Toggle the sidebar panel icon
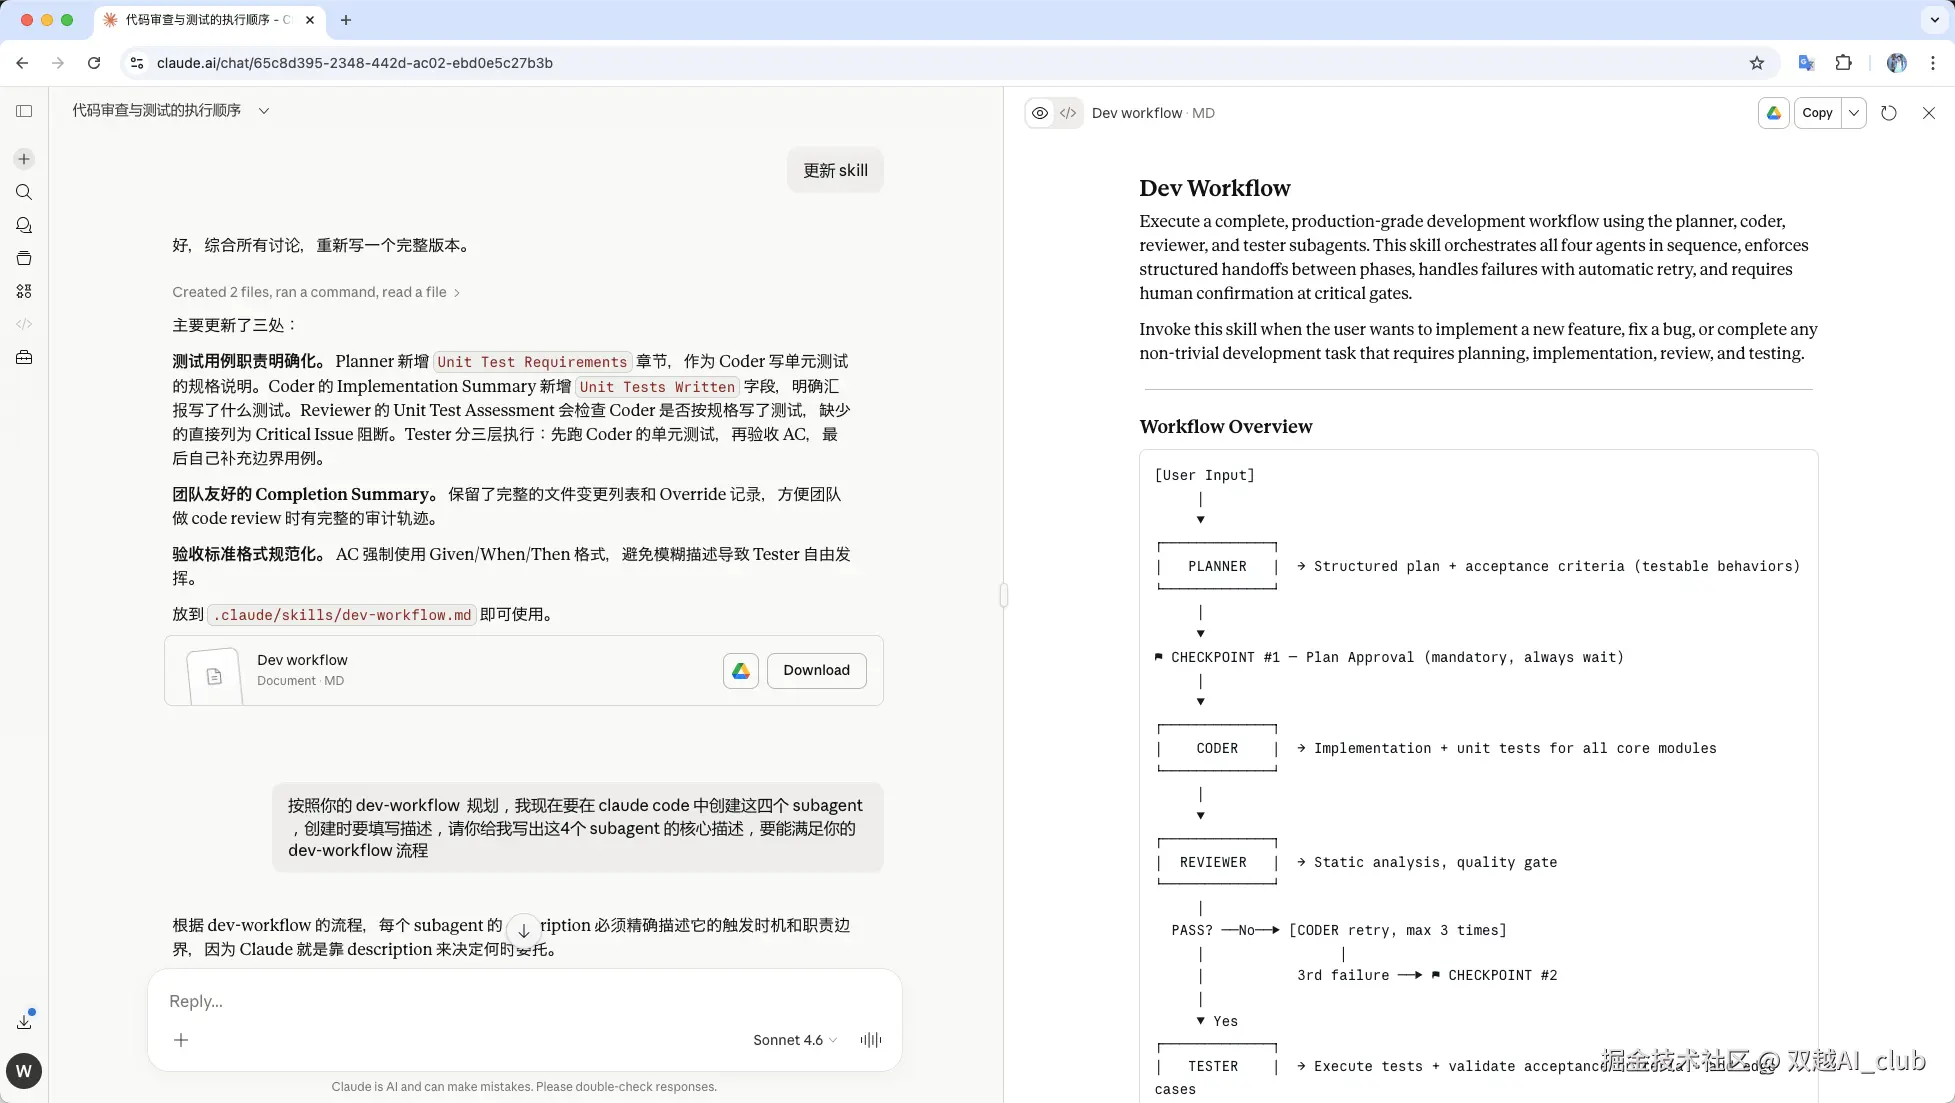The height and width of the screenshot is (1103, 1955). tap(24, 111)
